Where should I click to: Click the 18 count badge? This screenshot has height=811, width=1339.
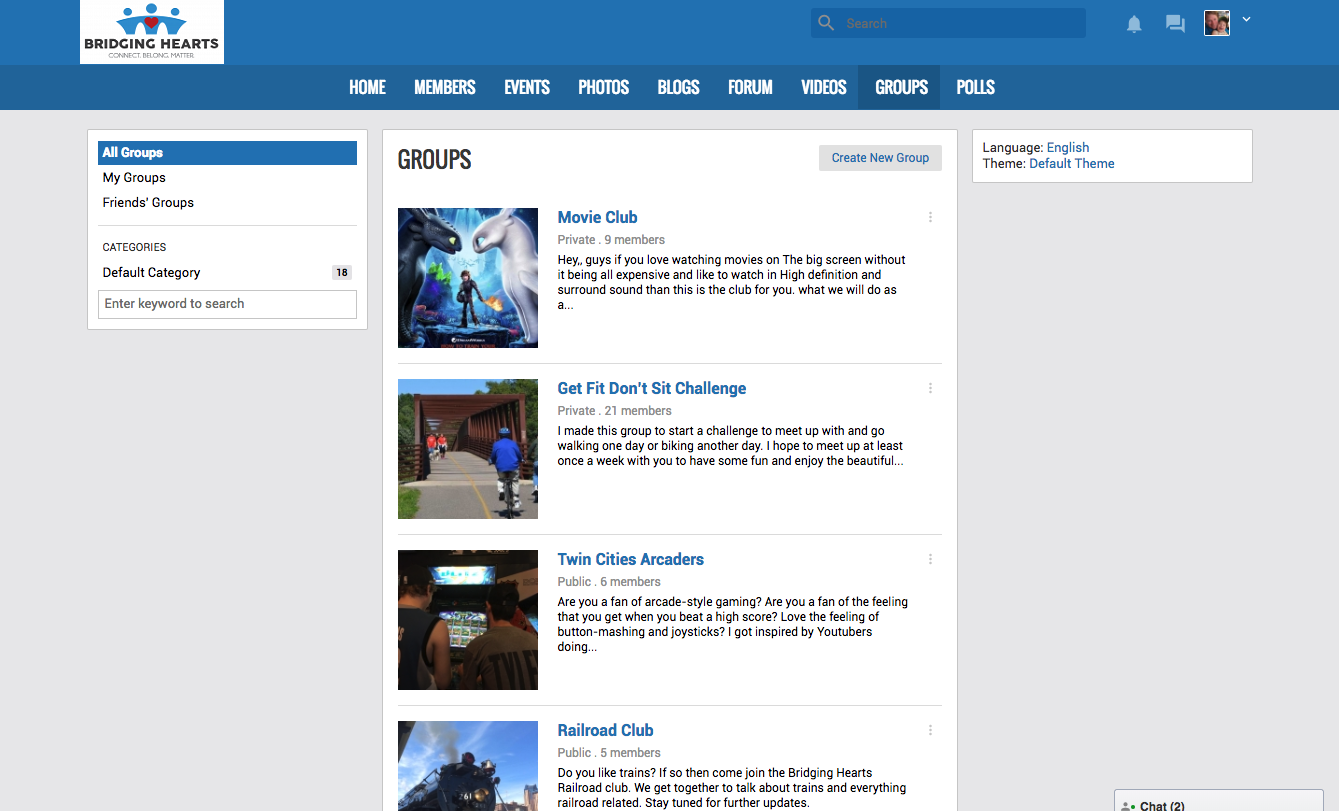point(342,272)
